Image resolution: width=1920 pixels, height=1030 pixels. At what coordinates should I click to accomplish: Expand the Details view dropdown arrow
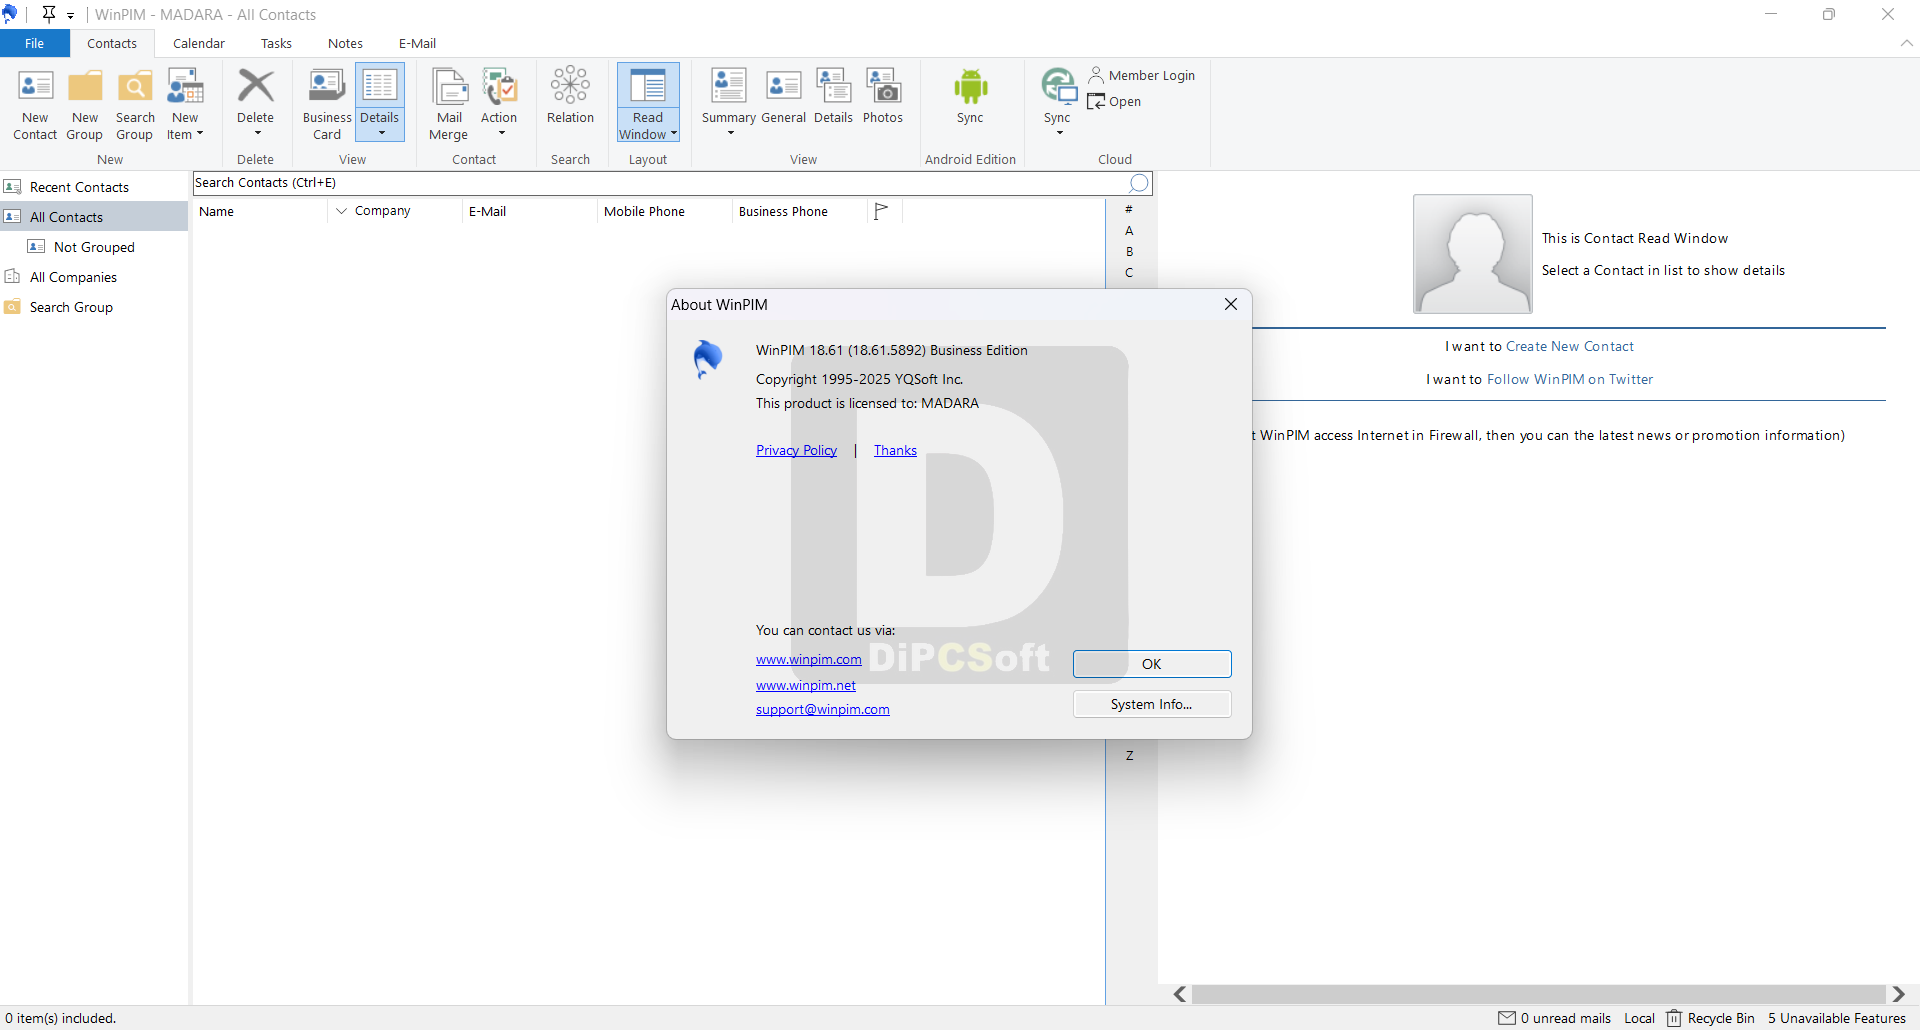tap(381, 133)
